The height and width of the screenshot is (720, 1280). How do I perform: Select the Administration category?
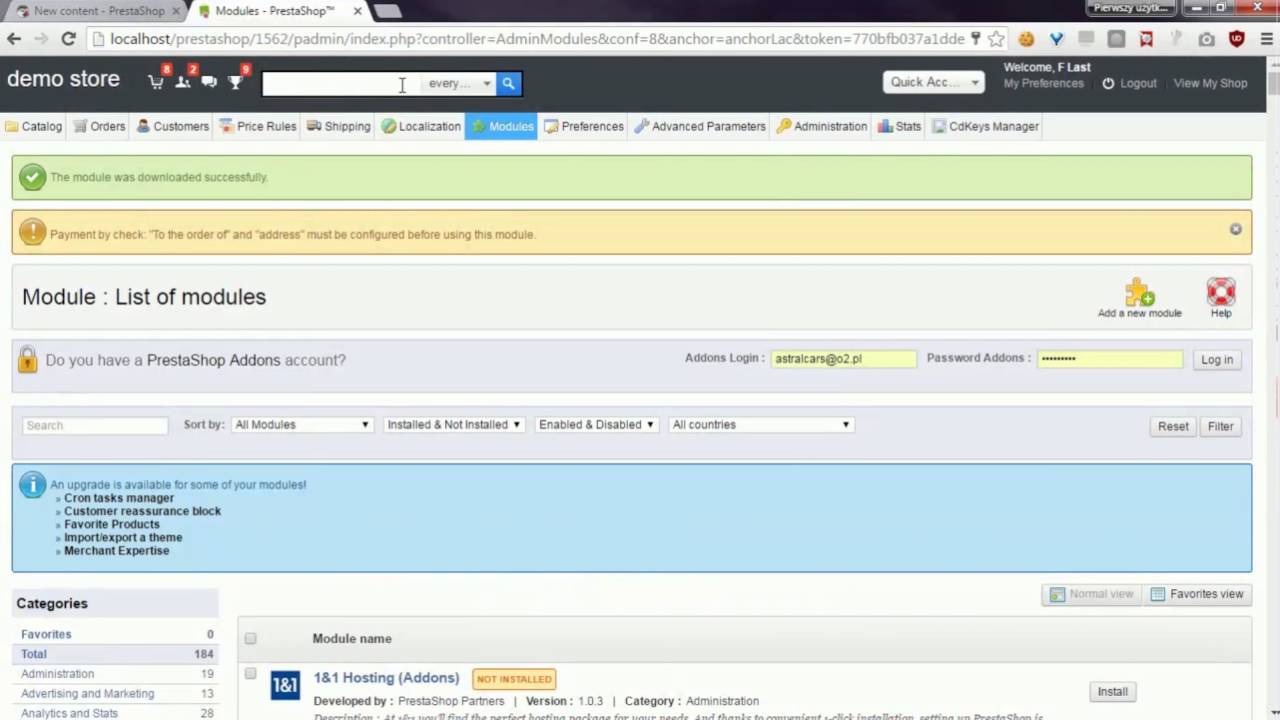(x=57, y=674)
